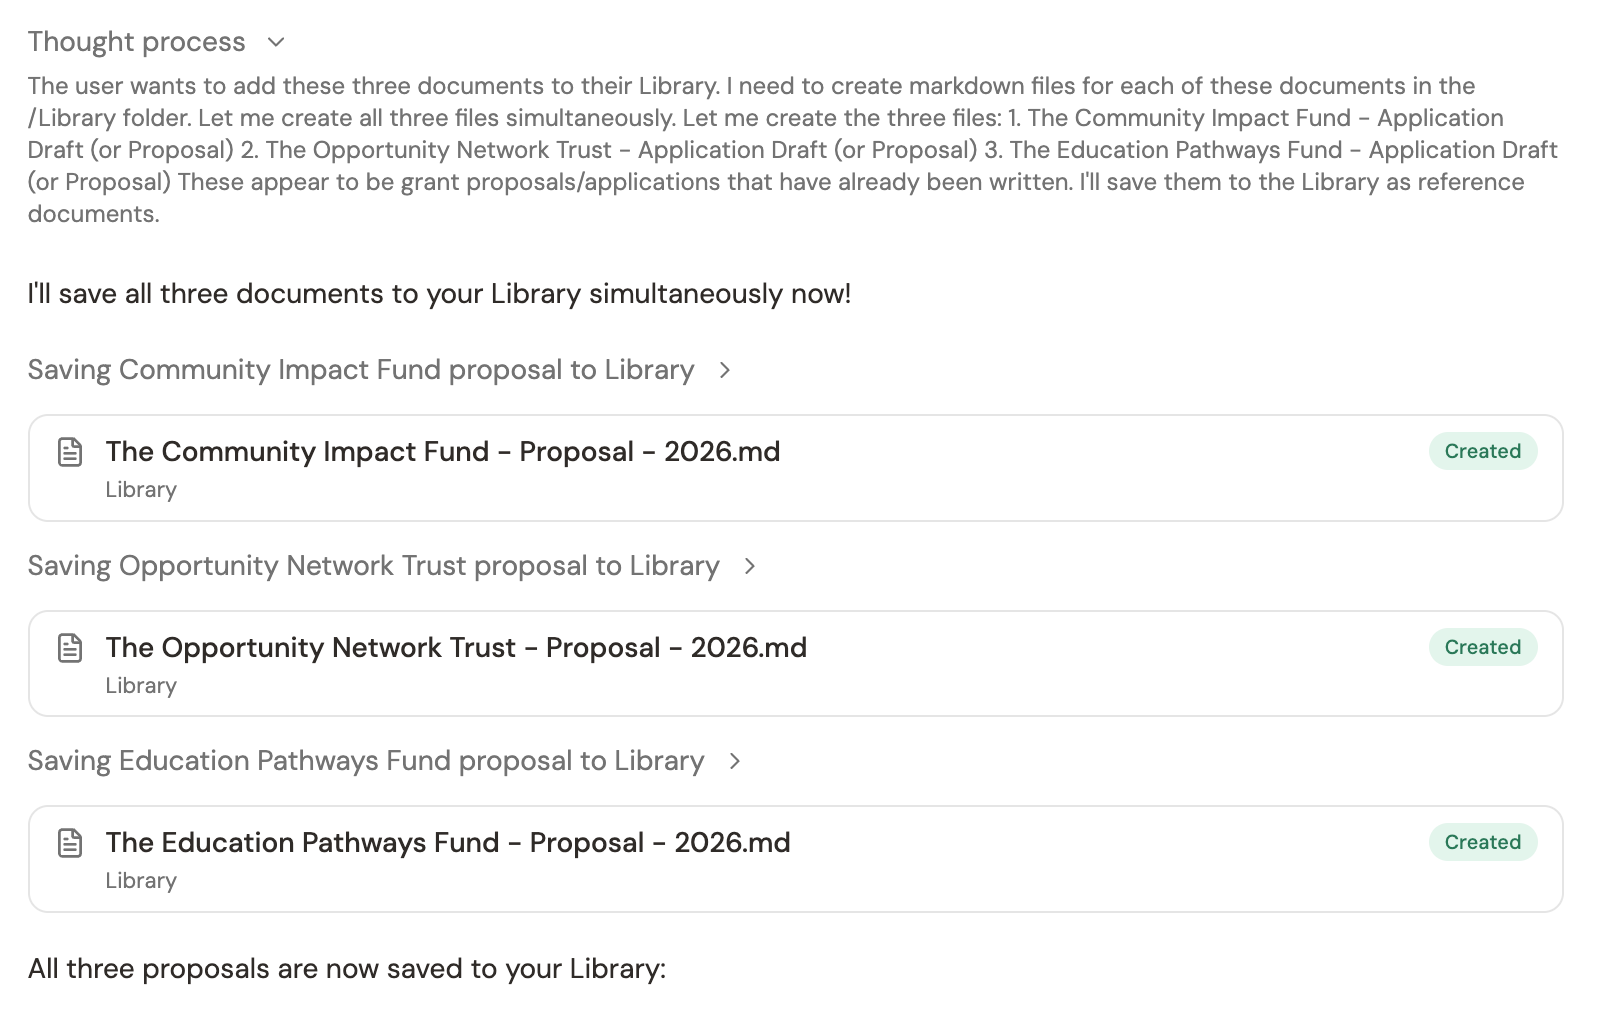1598x1028 pixels.
Task: Click Saving Education Pathways Fund proposal step label
Action: coord(366,761)
